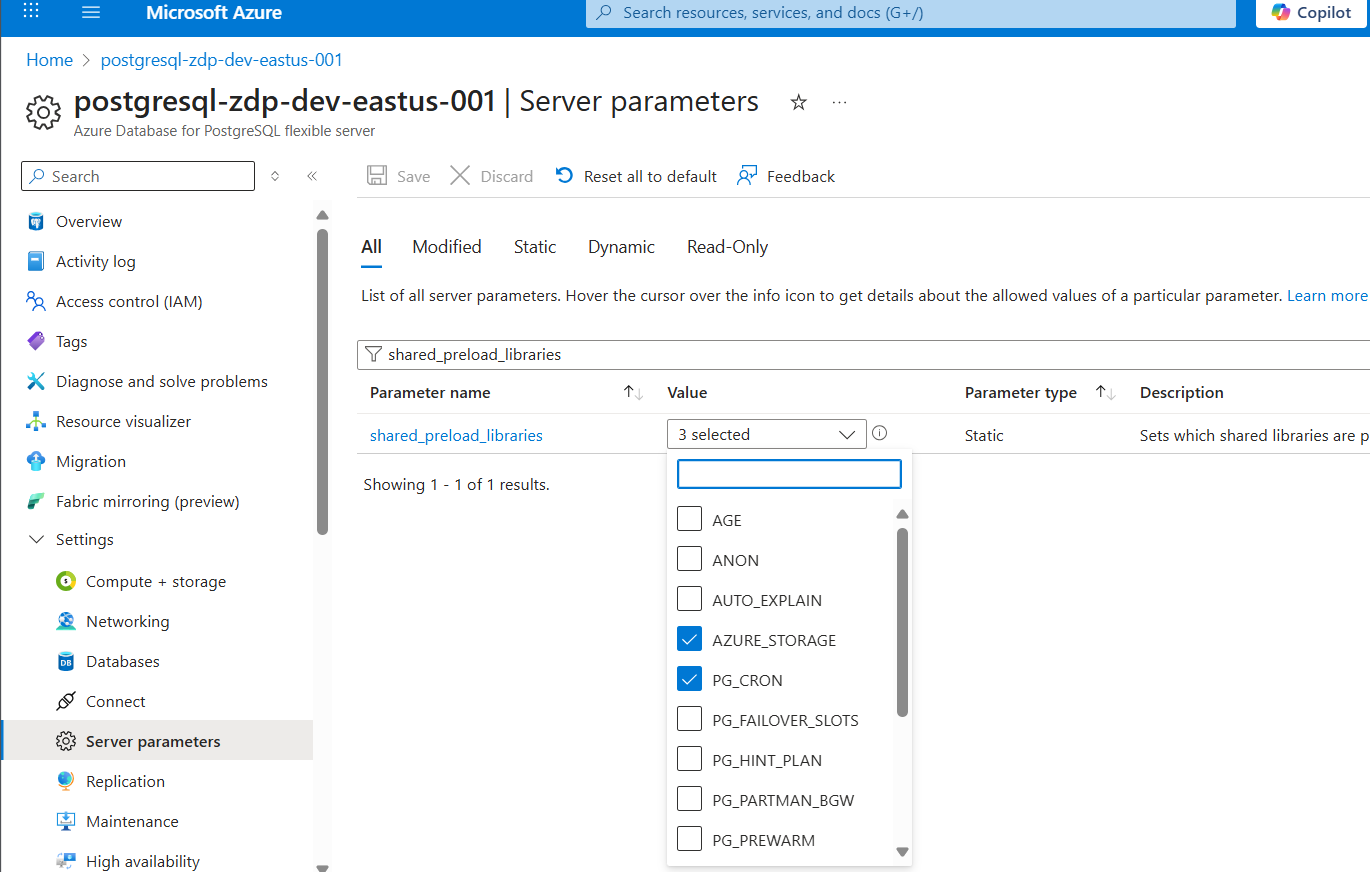Click the sidebar Search field
The height and width of the screenshot is (872, 1370).
[x=138, y=176]
